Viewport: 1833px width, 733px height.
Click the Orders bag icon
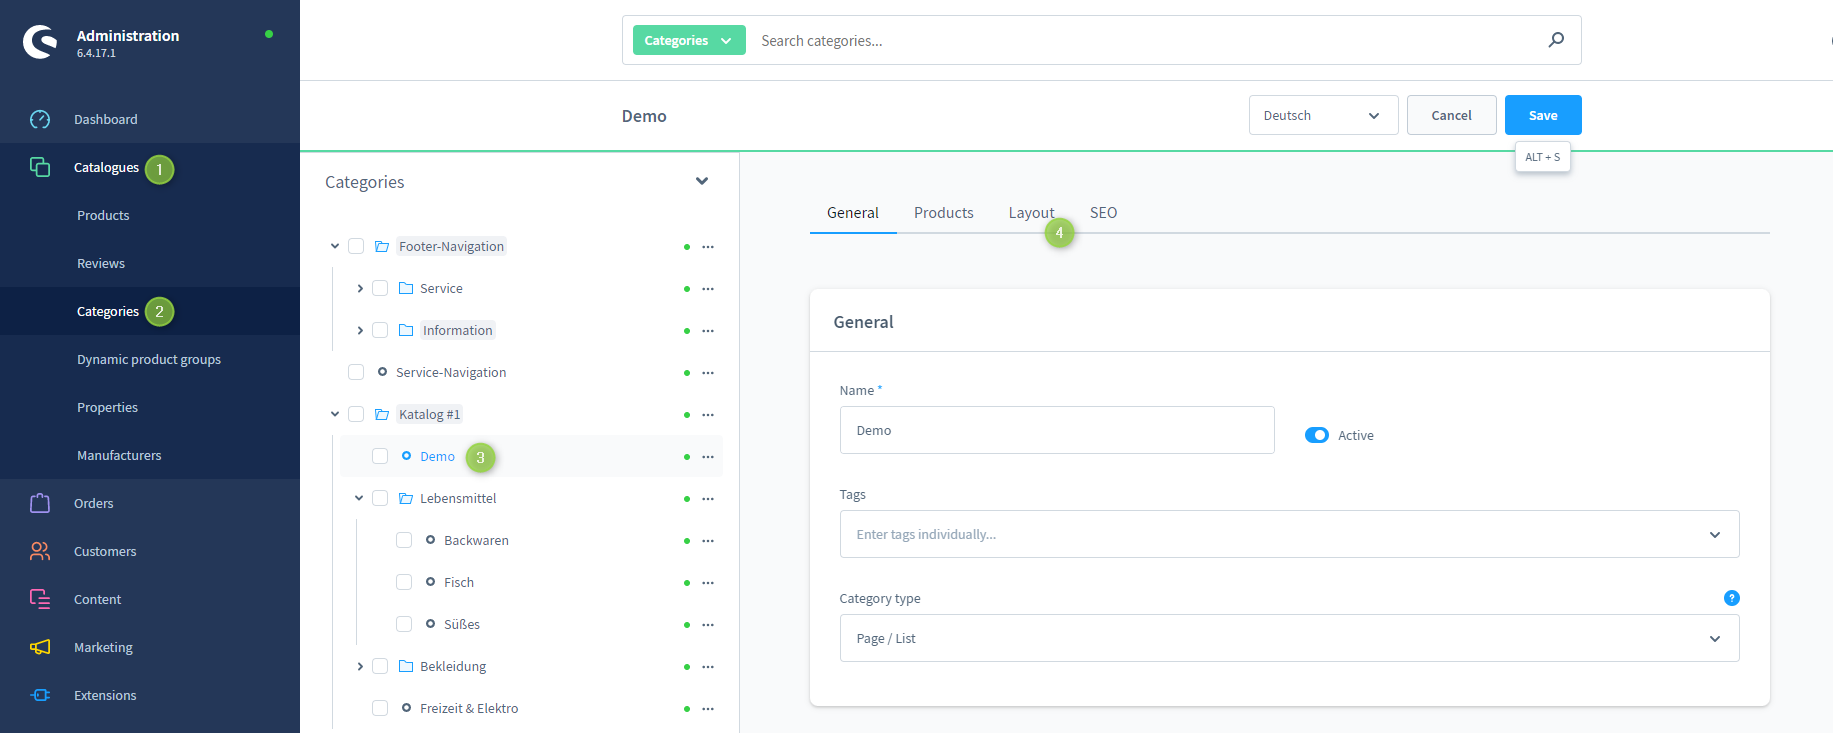(x=40, y=503)
